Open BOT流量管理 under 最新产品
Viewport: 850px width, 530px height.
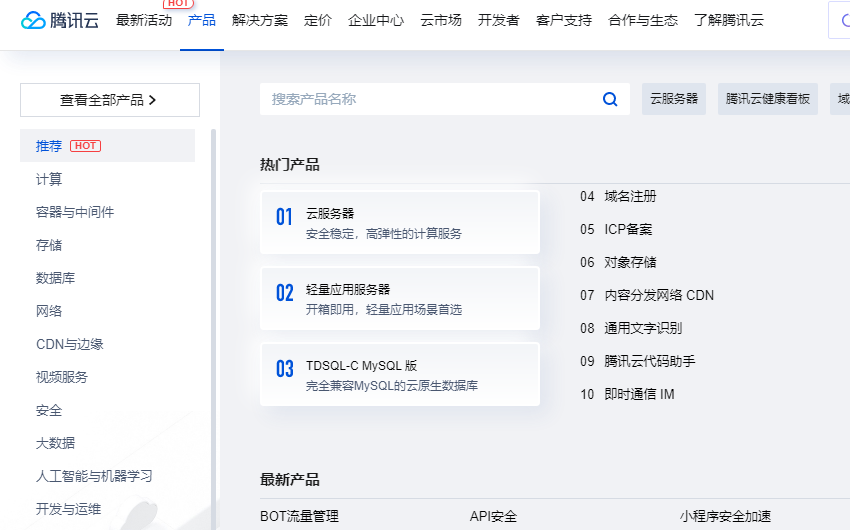tap(299, 516)
